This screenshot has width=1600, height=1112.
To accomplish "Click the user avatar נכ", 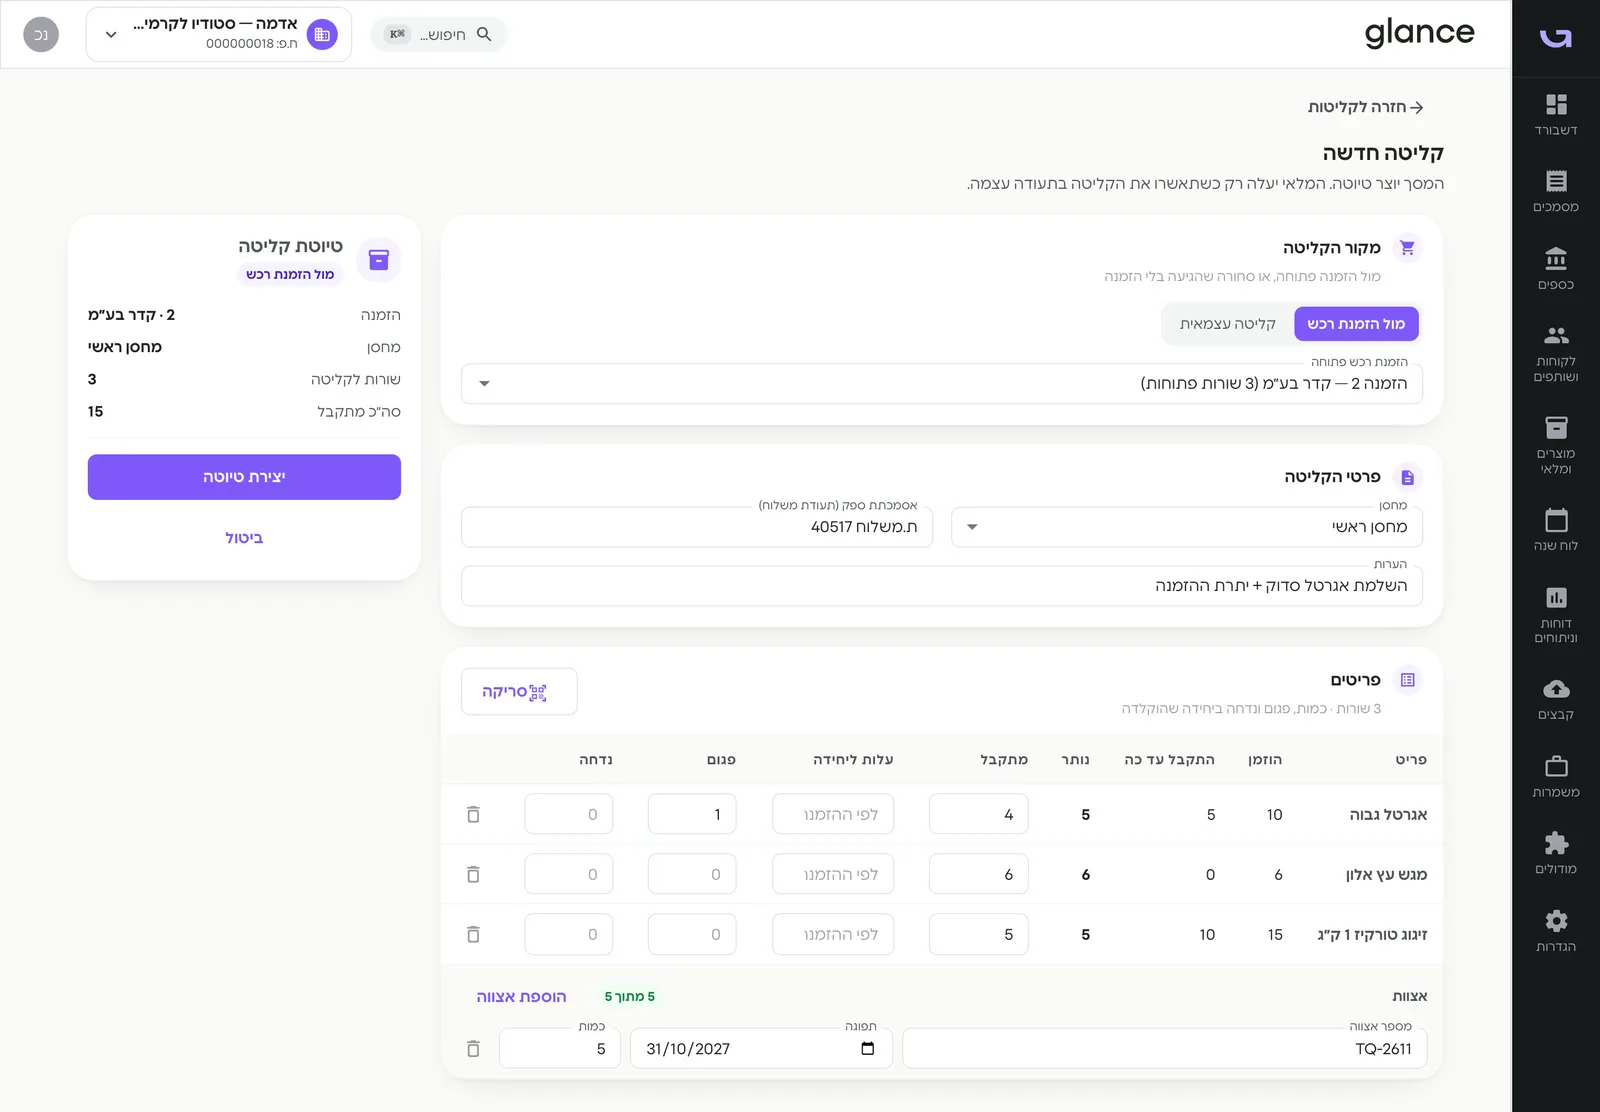I will pyautogui.click(x=41, y=34).
